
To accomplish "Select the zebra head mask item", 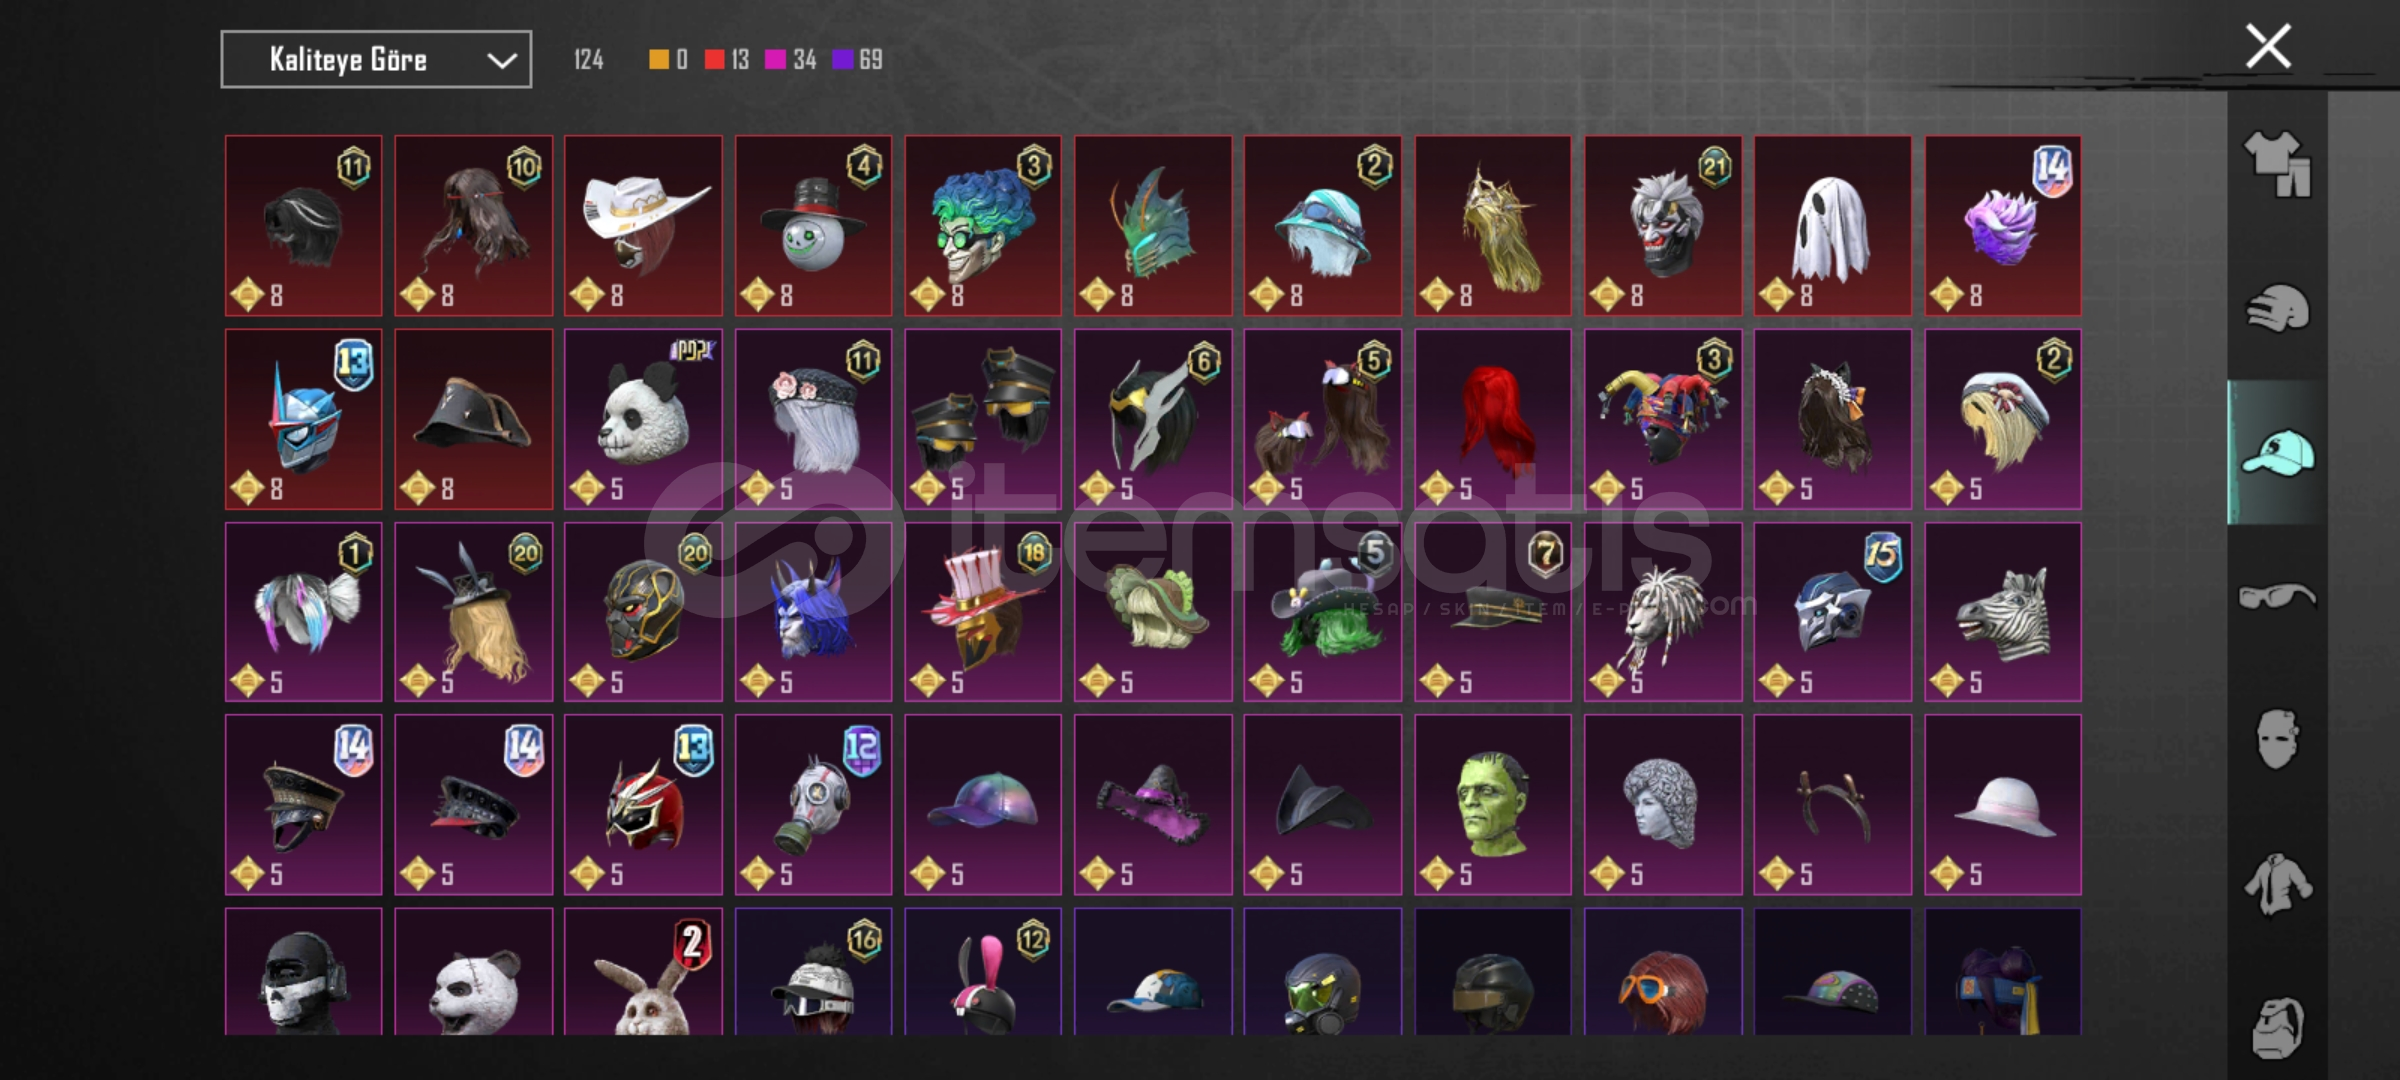I will pos(2002,612).
